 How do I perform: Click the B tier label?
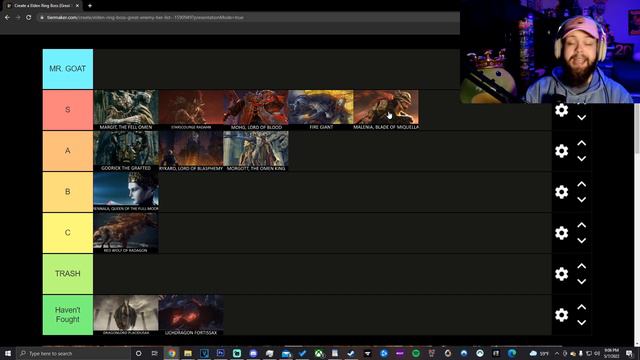coord(68,192)
